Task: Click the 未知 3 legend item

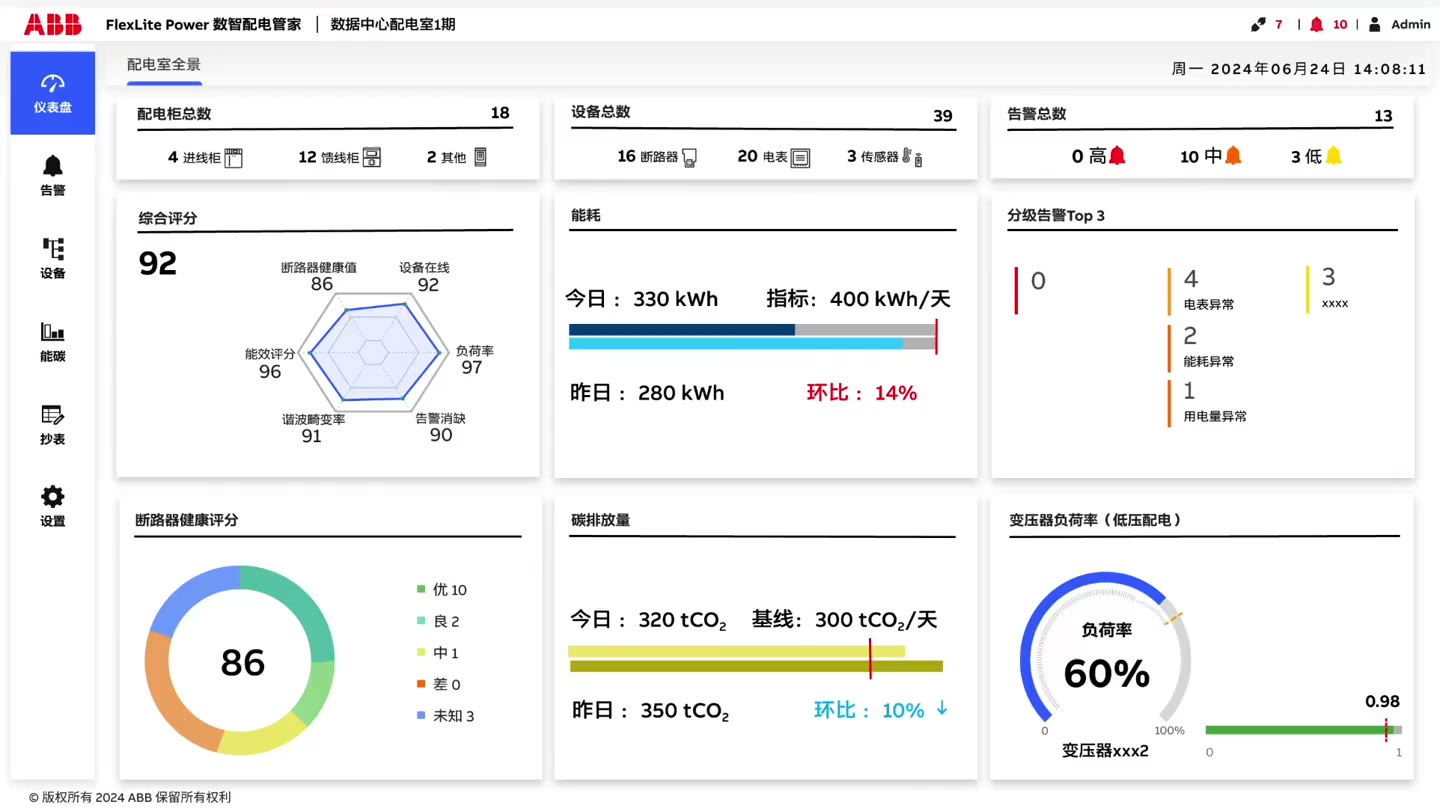Action: click(446, 716)
